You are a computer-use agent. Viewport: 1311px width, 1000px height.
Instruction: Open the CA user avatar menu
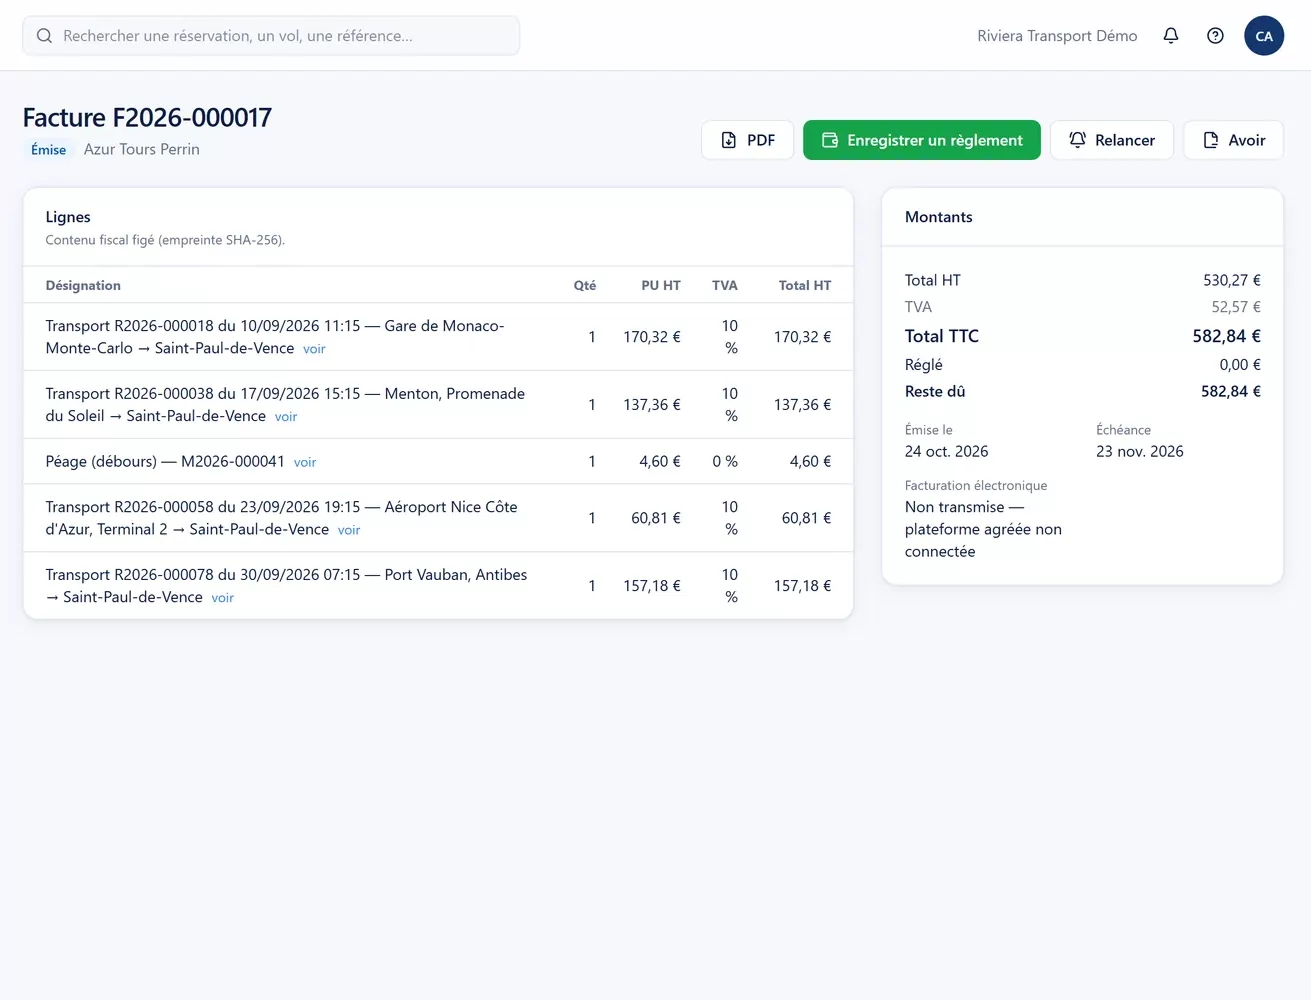point(1264,36)
